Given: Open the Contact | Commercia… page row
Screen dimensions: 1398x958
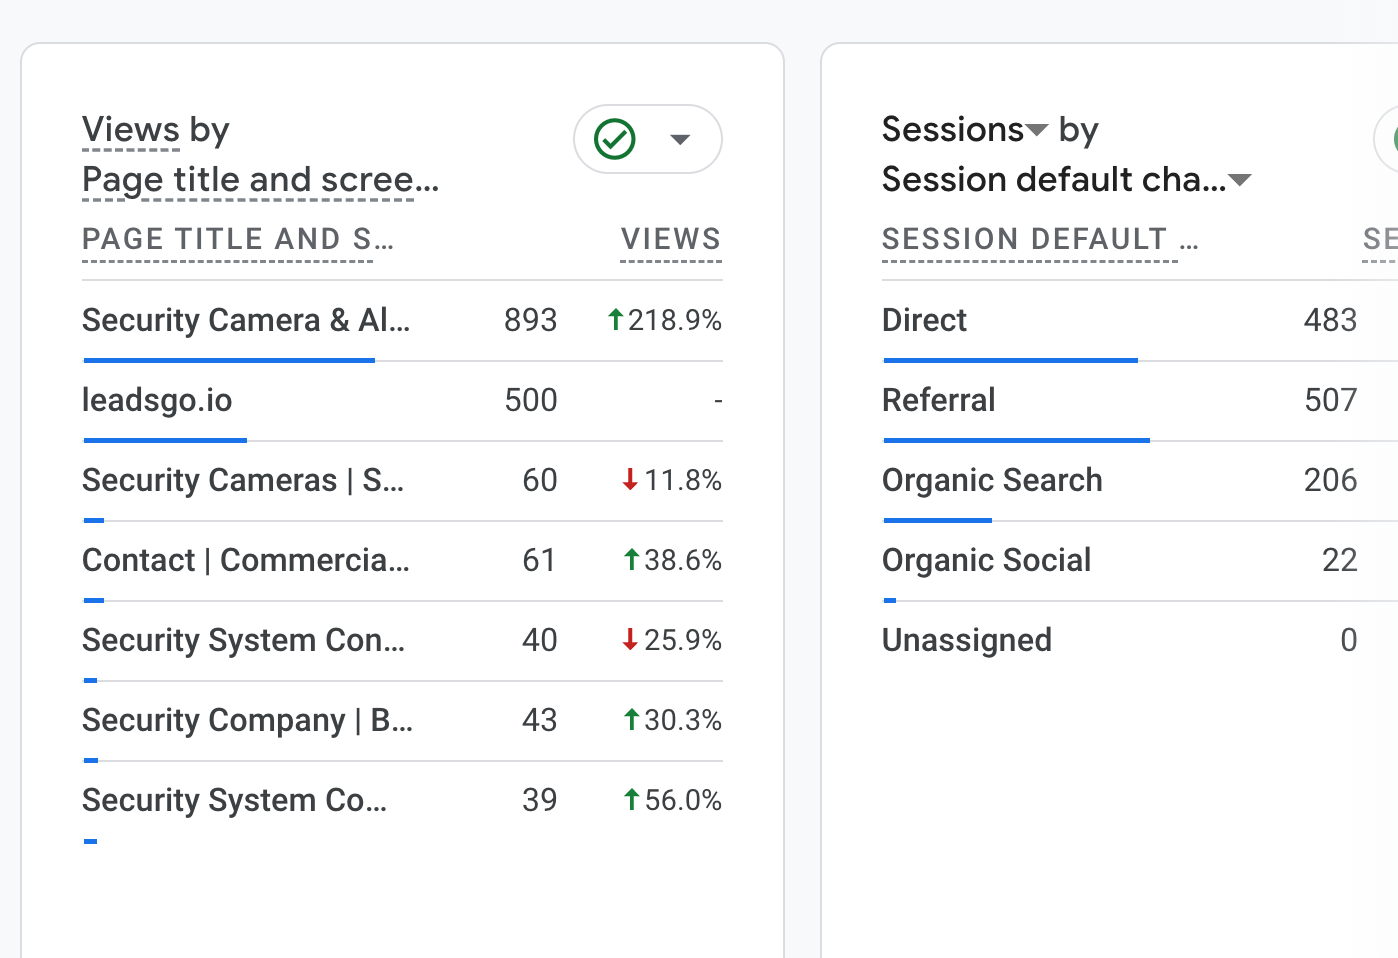Looking at the screenshot, I should [x=246, y=560].
